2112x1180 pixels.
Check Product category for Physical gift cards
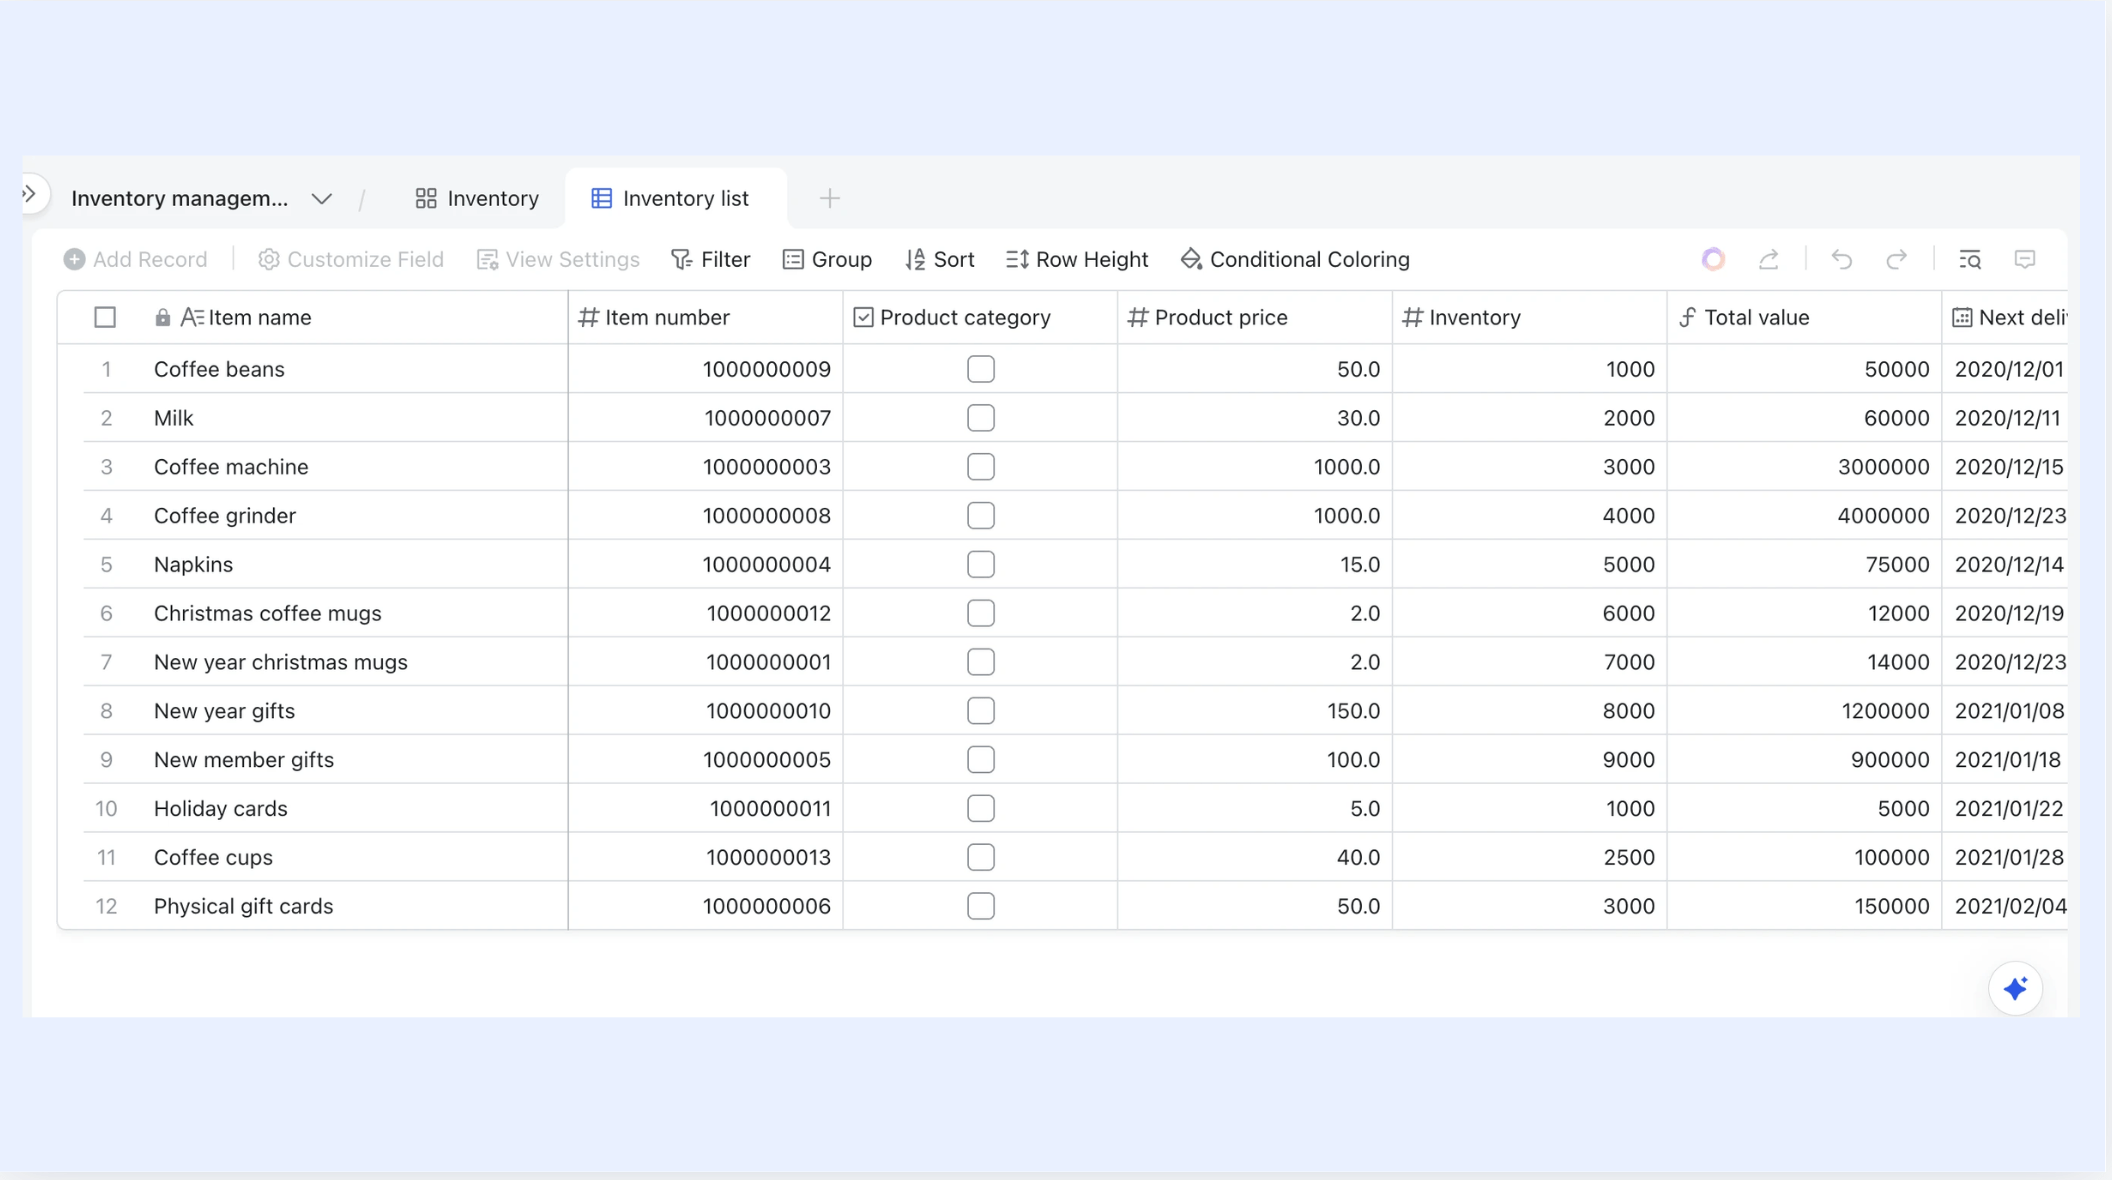(981, 907)
